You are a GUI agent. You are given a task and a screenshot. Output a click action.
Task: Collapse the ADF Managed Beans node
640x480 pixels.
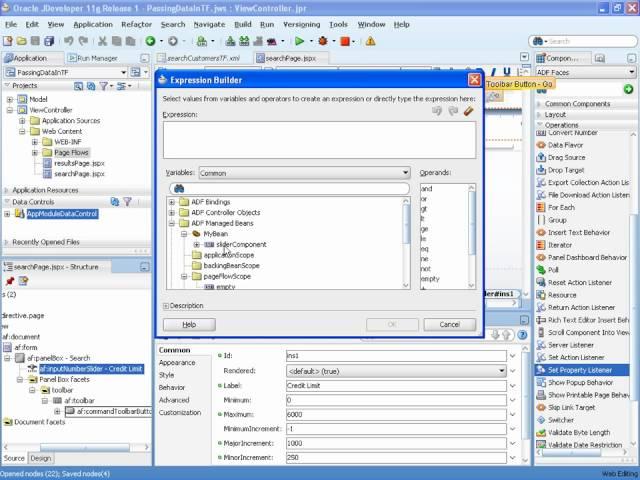click(x=172, y=223)
